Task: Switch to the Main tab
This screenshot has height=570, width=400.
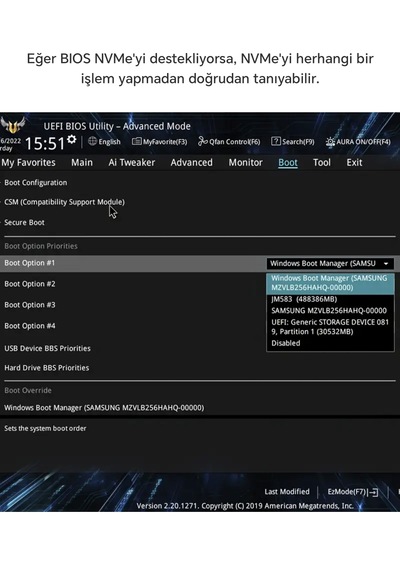Action: 82,162
